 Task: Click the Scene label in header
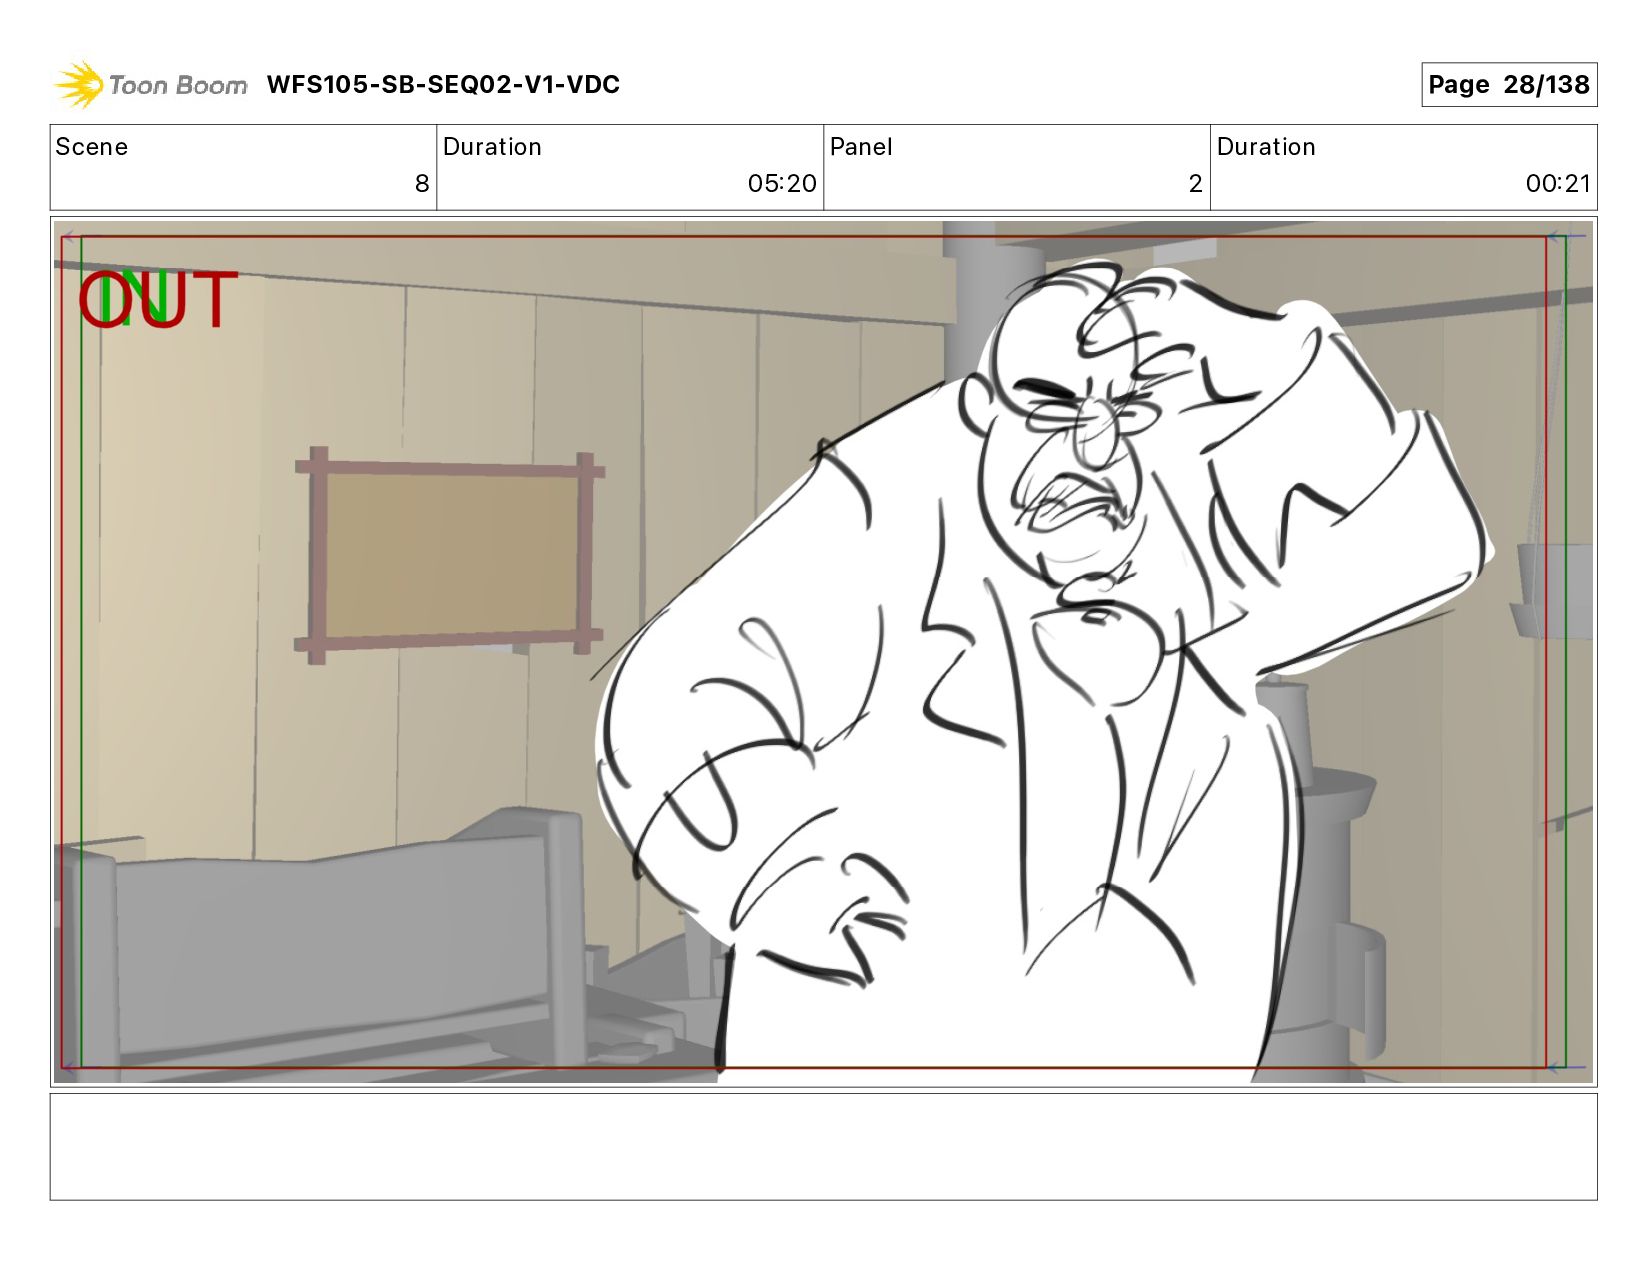click(92, 147)
